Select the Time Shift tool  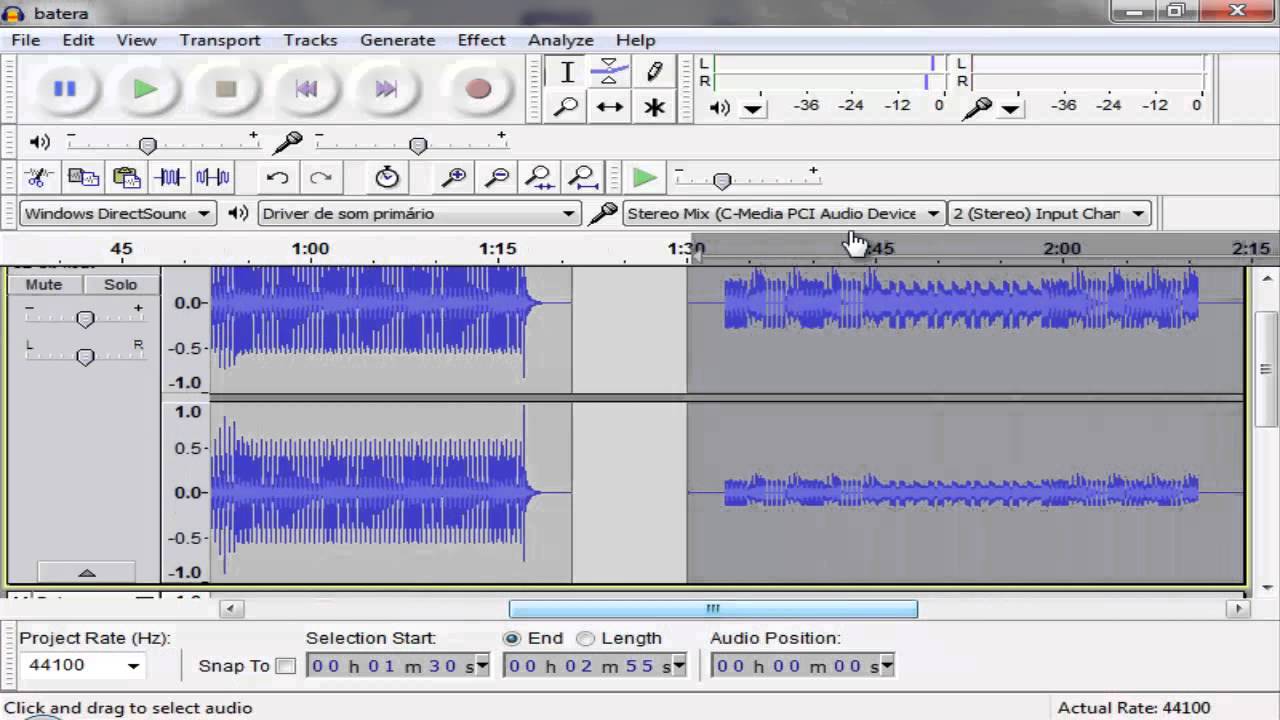click(x=609, y=107)
